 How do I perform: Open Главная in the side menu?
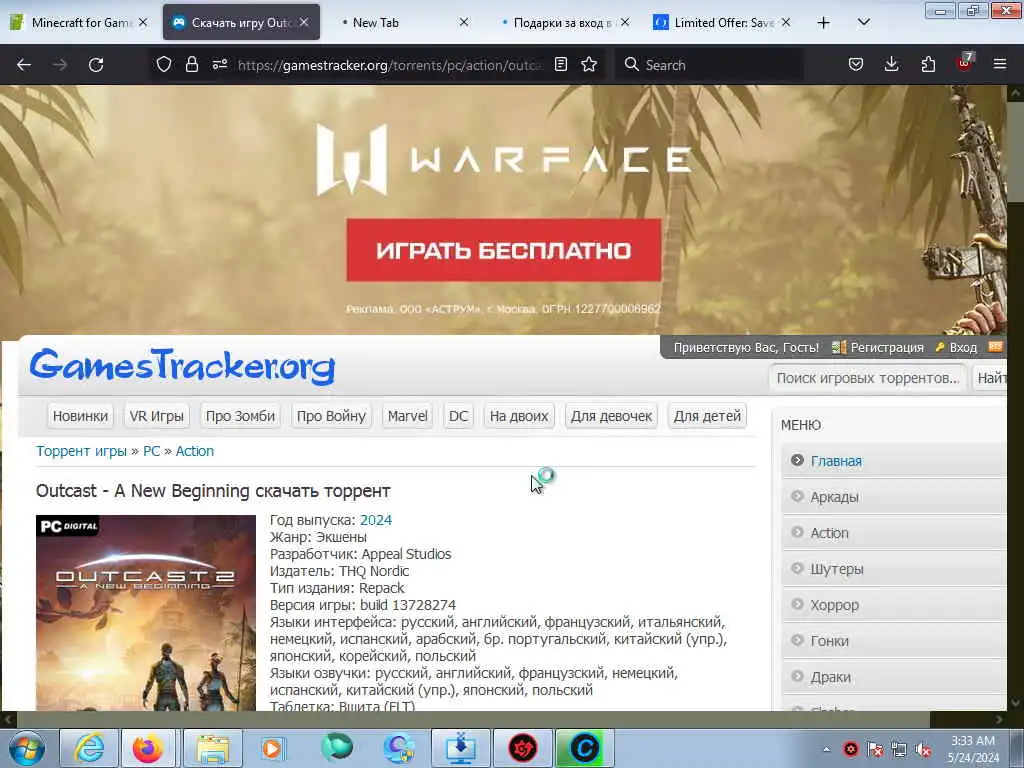[894, 460]
